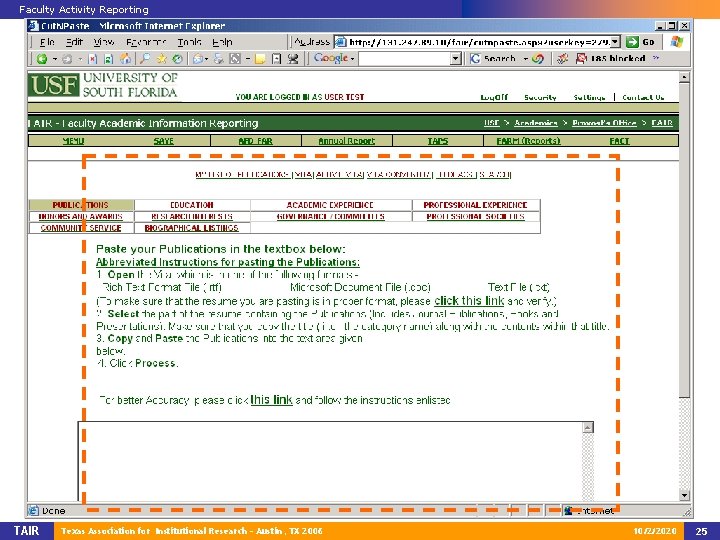Viewport: 720px width, 540px height.
Task: Open the Edit menu
Action: tap(74, 42)
